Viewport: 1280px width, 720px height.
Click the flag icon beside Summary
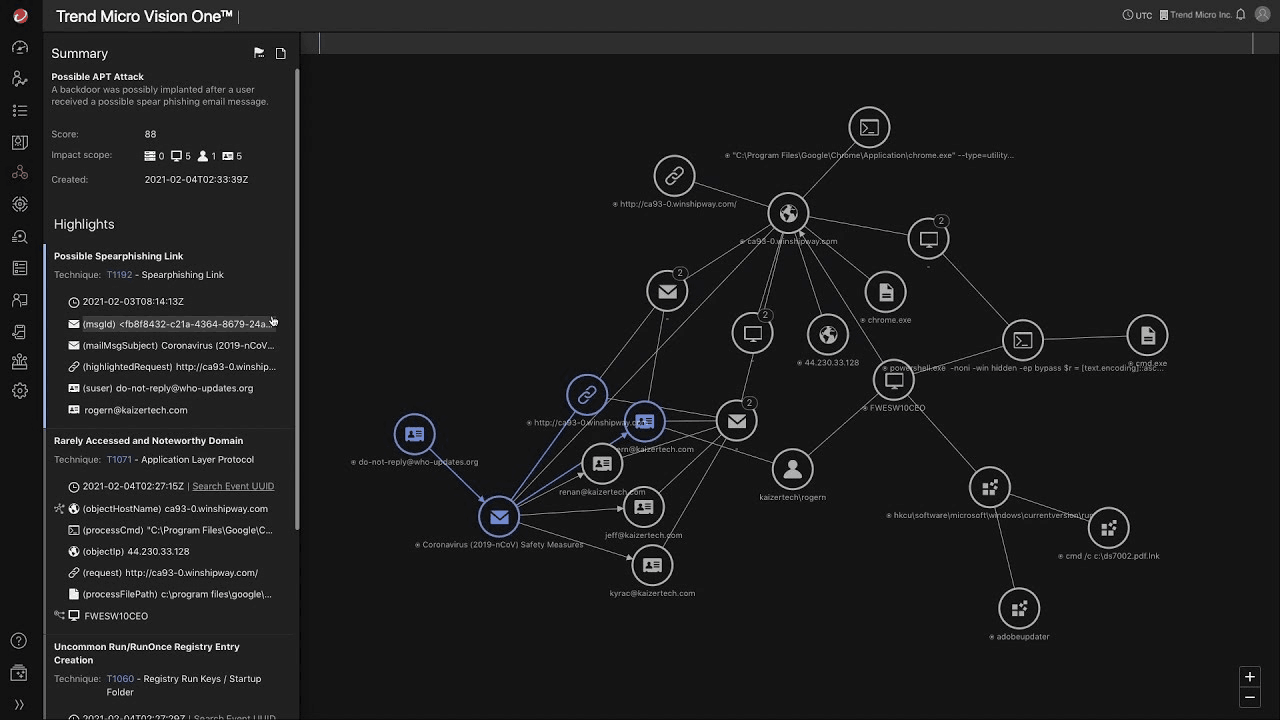pos(259,53)
